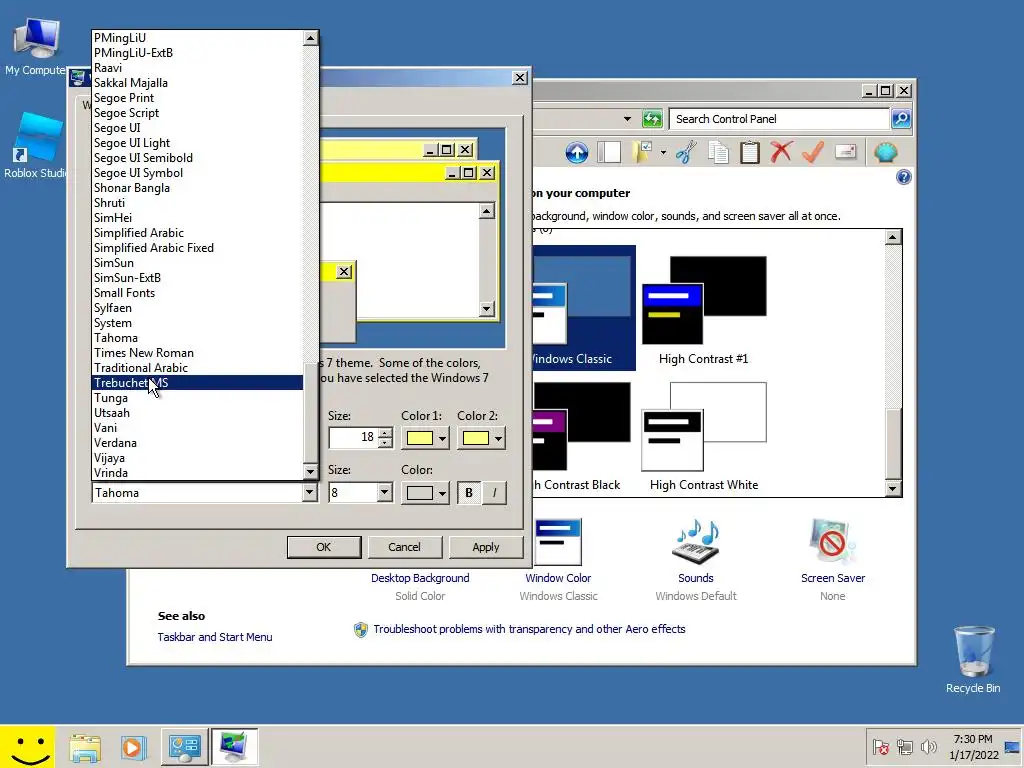Click the blue Help question mark icon
Viewport: 1024px width, 768px height.
(x=904, y=177)
